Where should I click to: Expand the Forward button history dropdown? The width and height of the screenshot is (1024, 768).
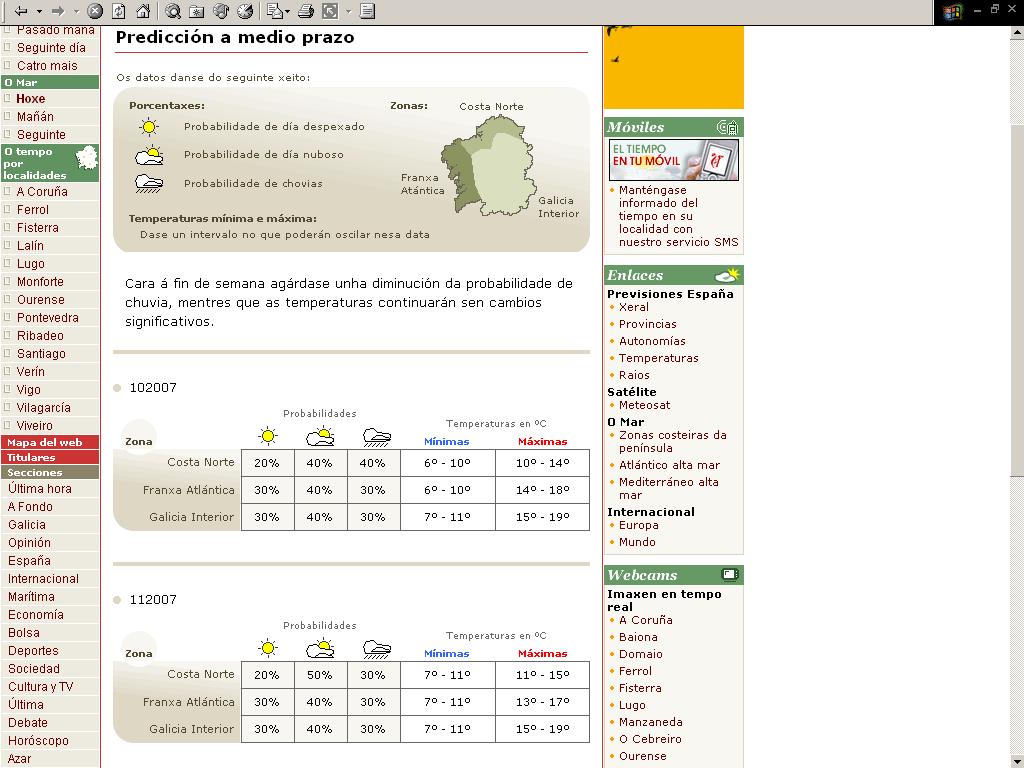coord(76,11)
